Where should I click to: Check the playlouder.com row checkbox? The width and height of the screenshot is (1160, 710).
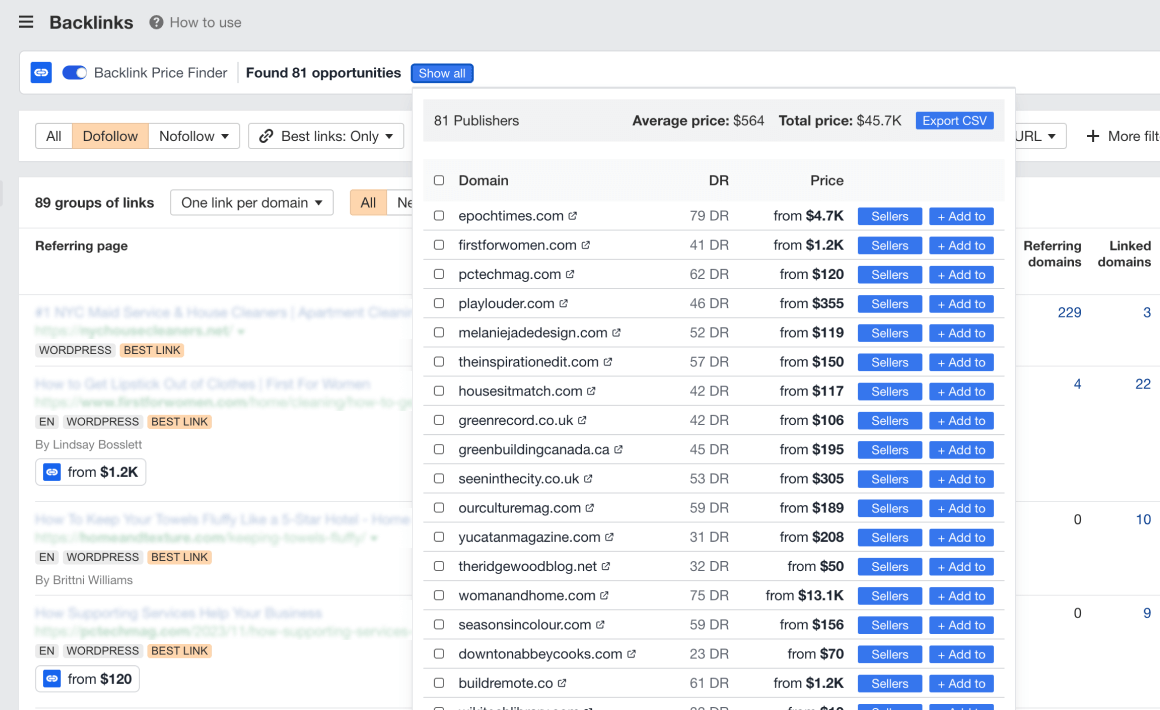[439, 303]
